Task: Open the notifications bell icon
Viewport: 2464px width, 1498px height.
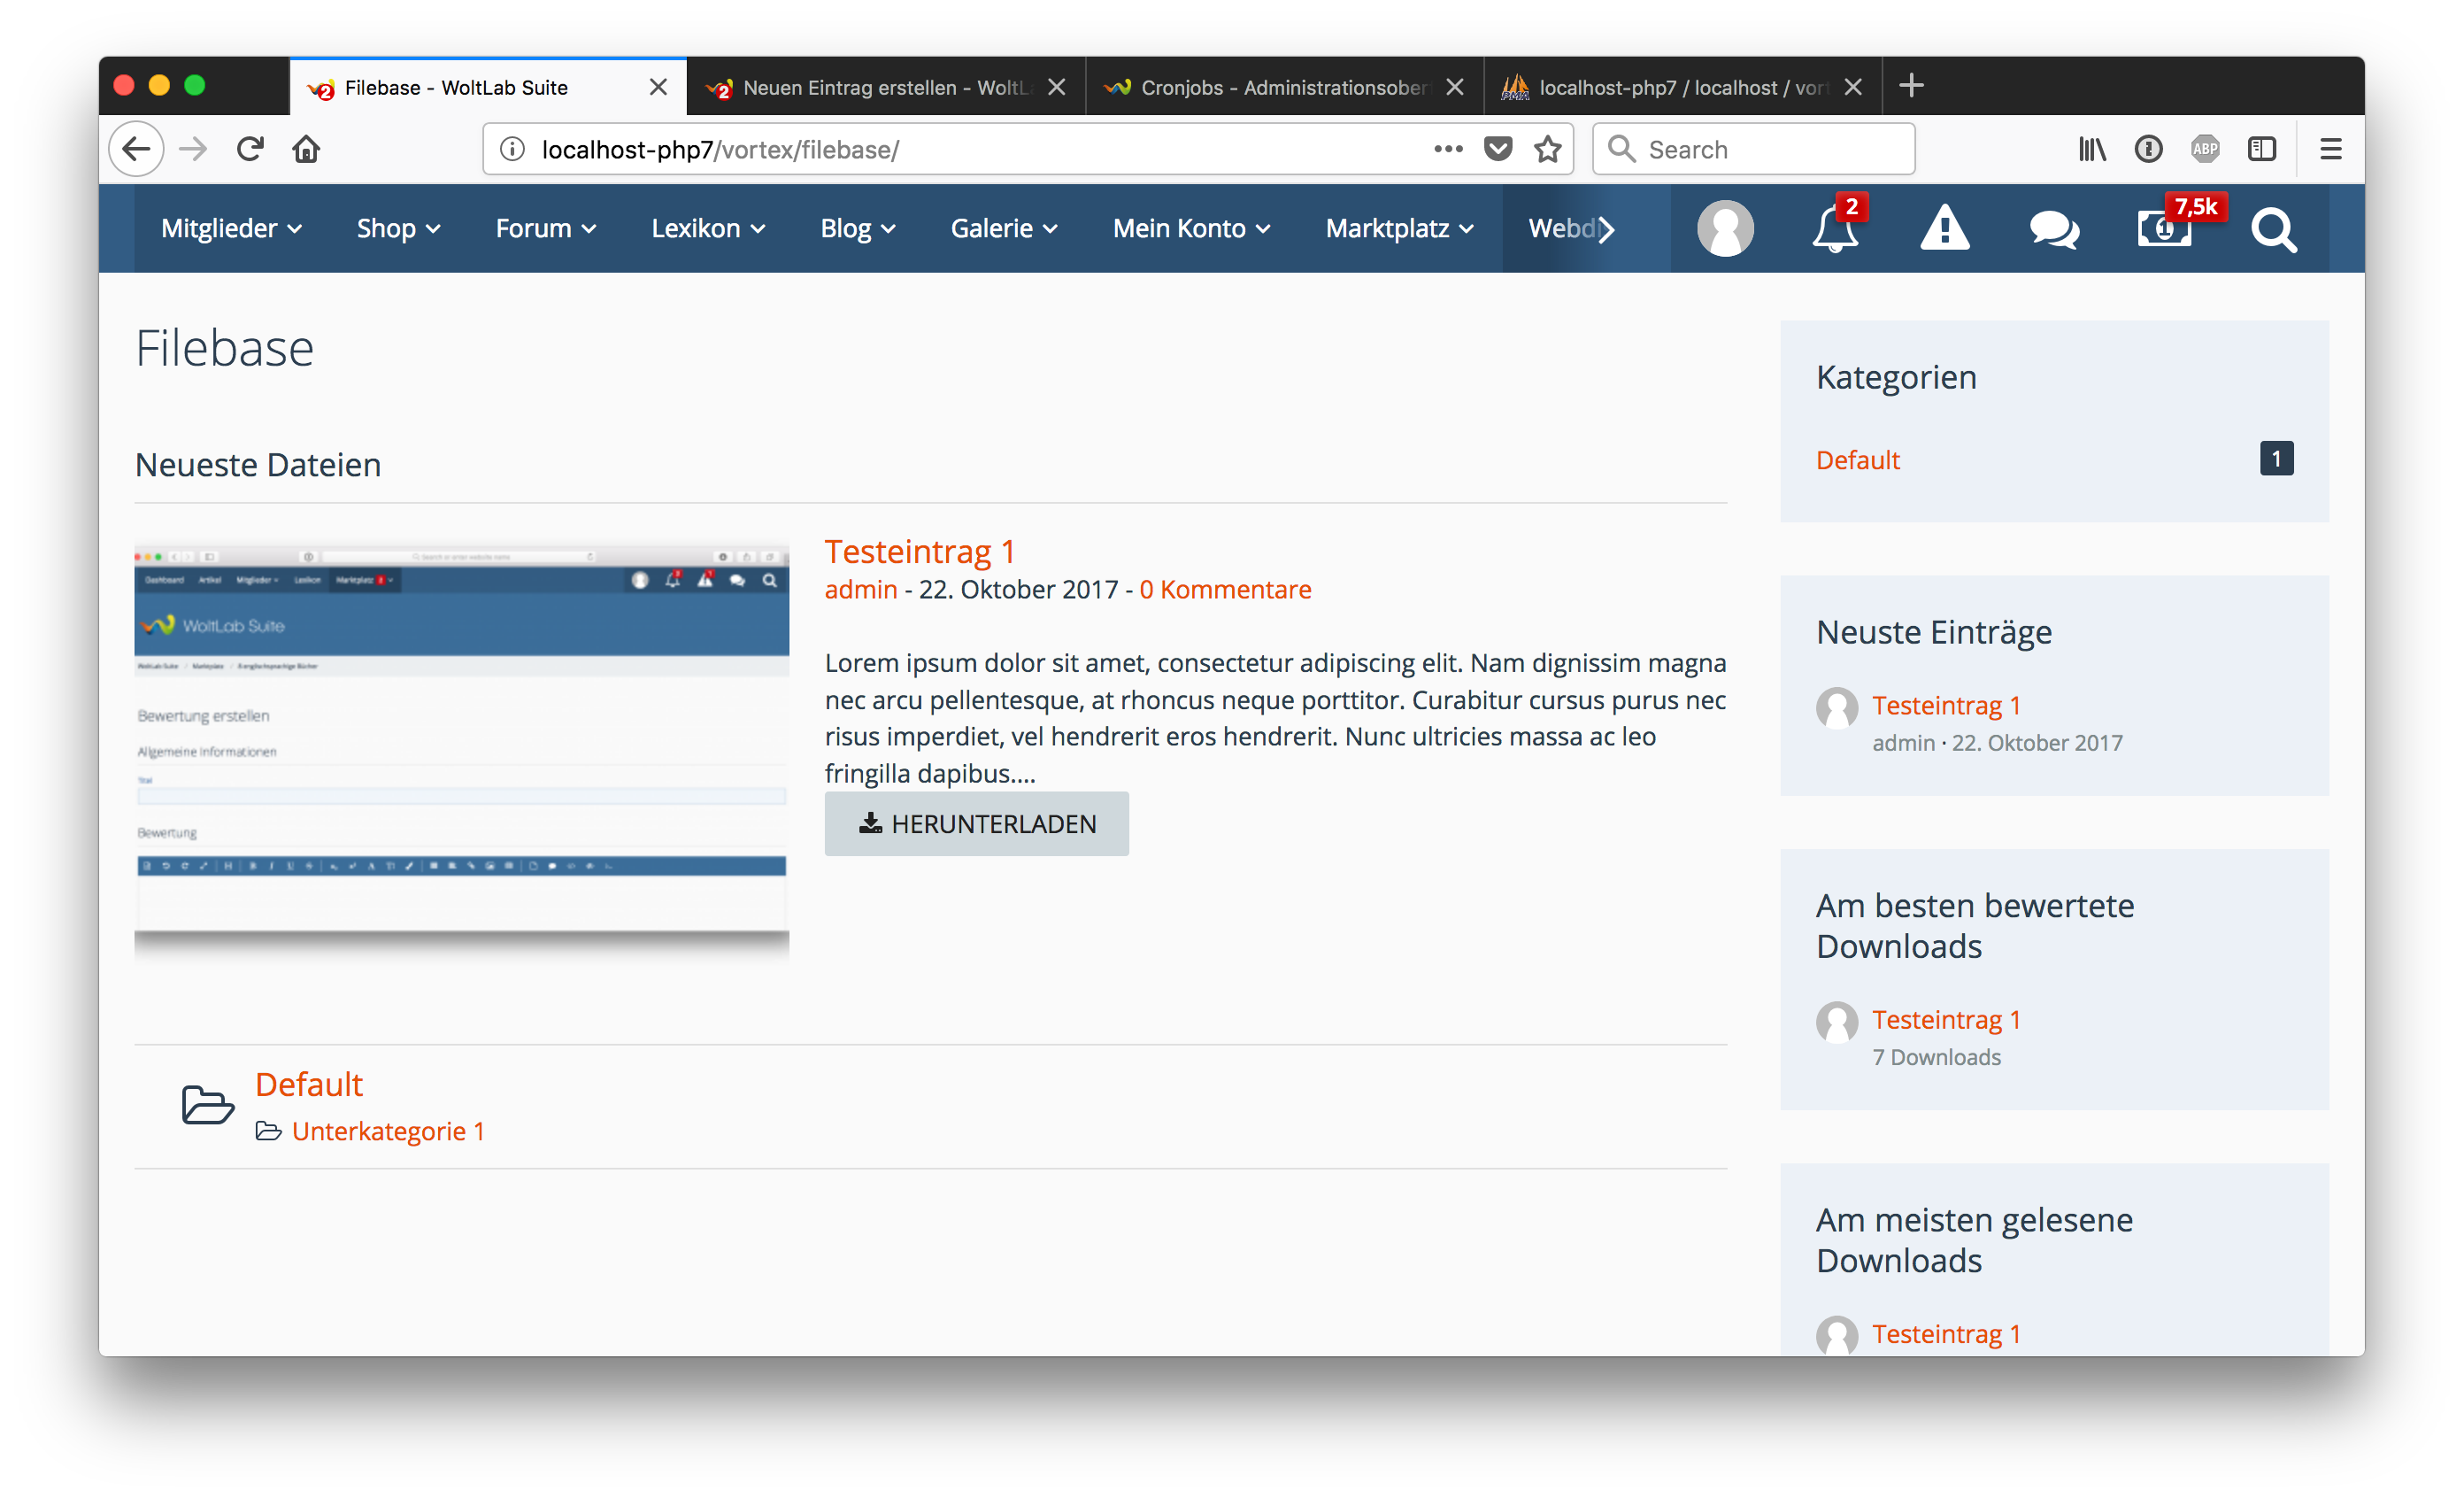Action: tap(1835, 229)
